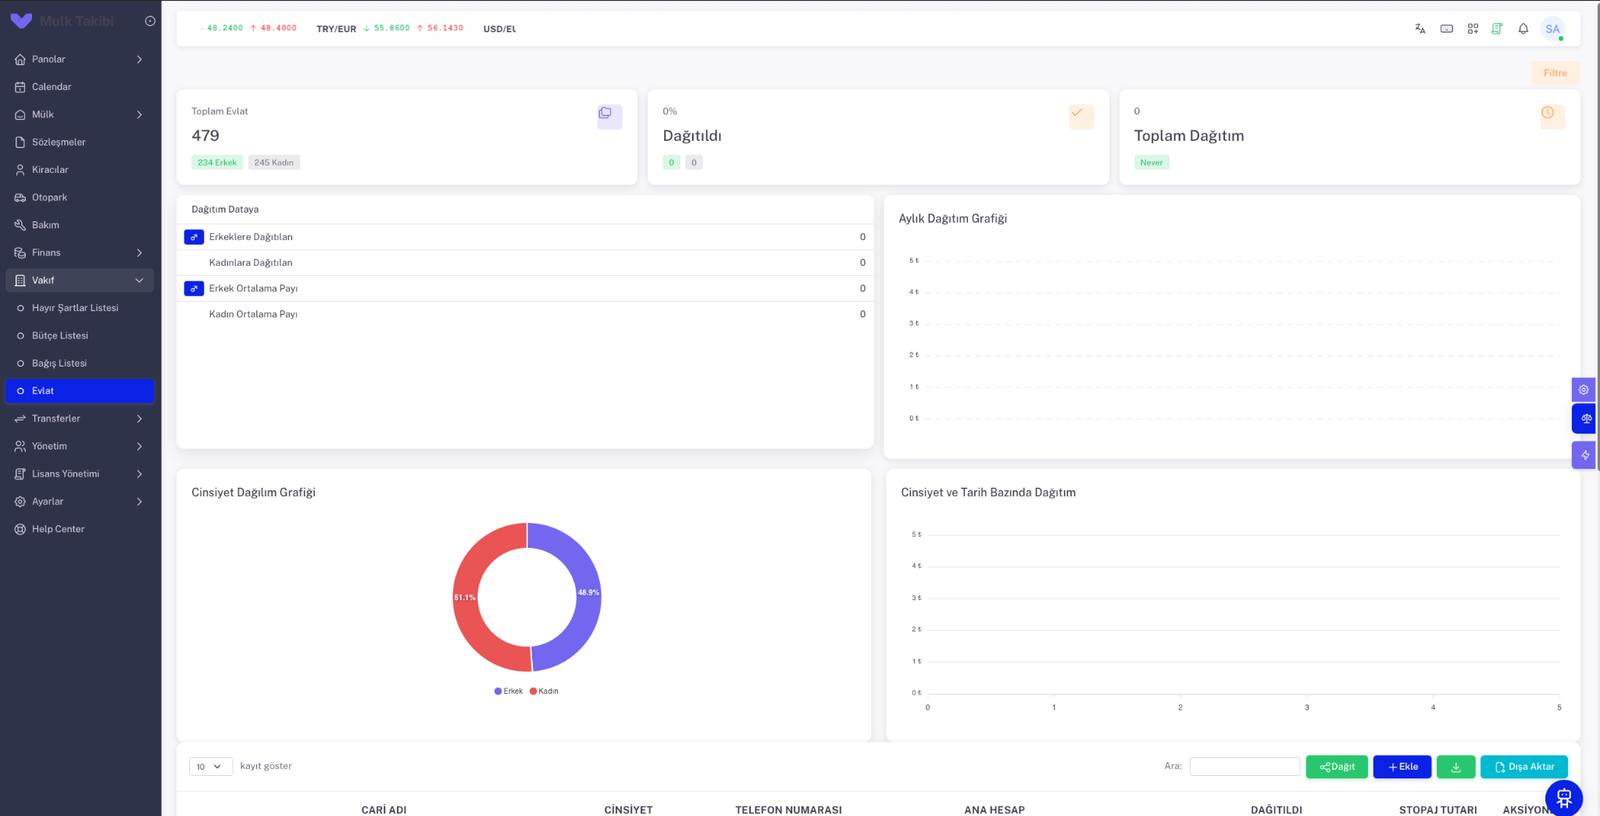Click the purple Erkek donut segment
1600x816 pixels.
click(588, 597)
